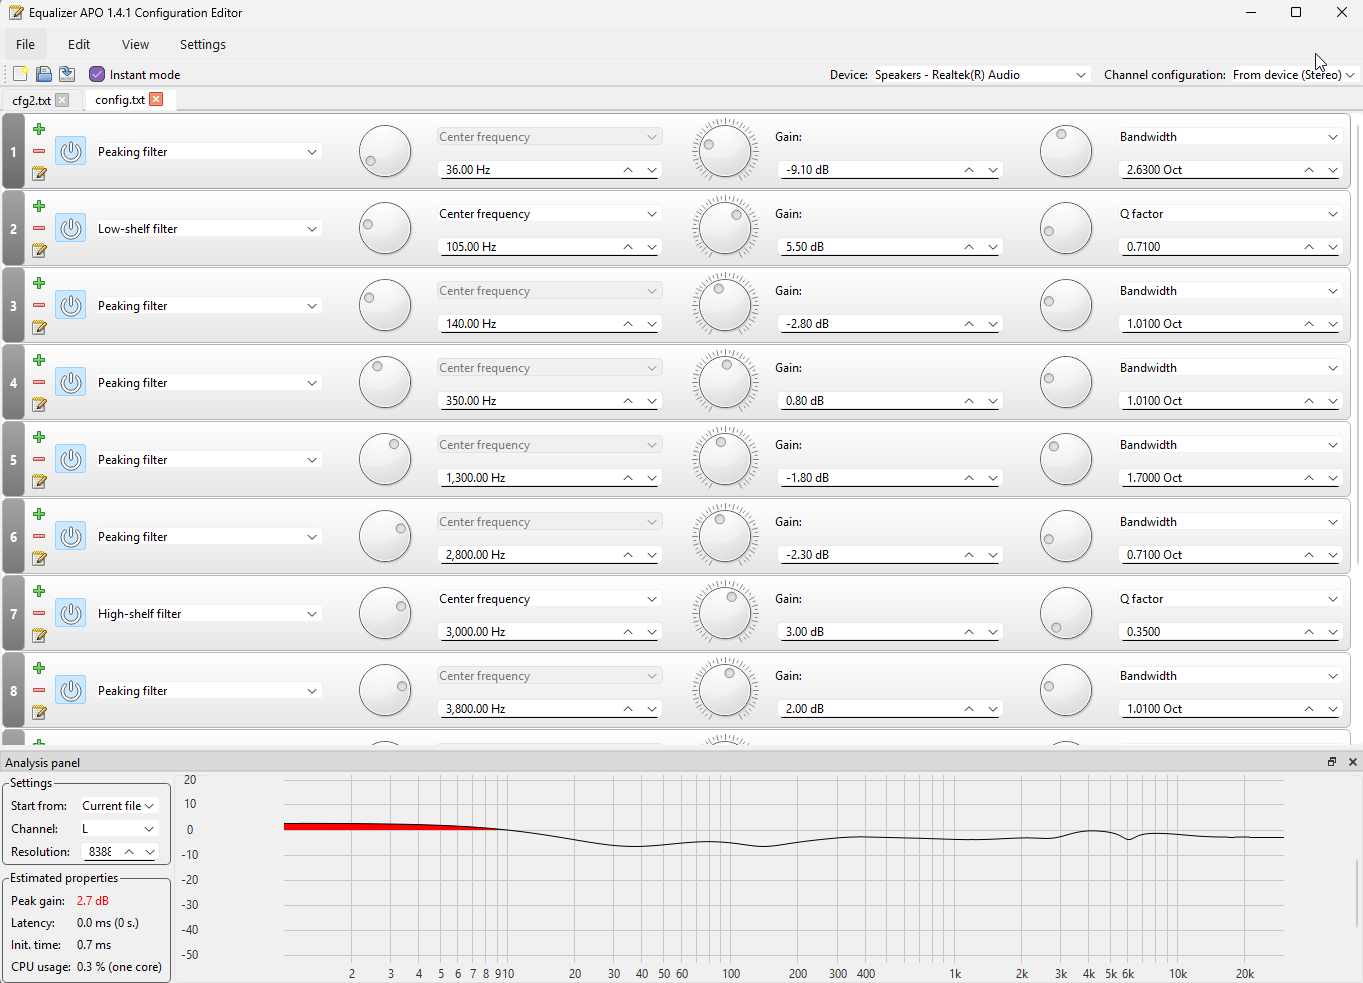Disable the Low-shelf filter 2 power button
The height and width of the screenshot is (983, 1363).
(x=70, y=229)
